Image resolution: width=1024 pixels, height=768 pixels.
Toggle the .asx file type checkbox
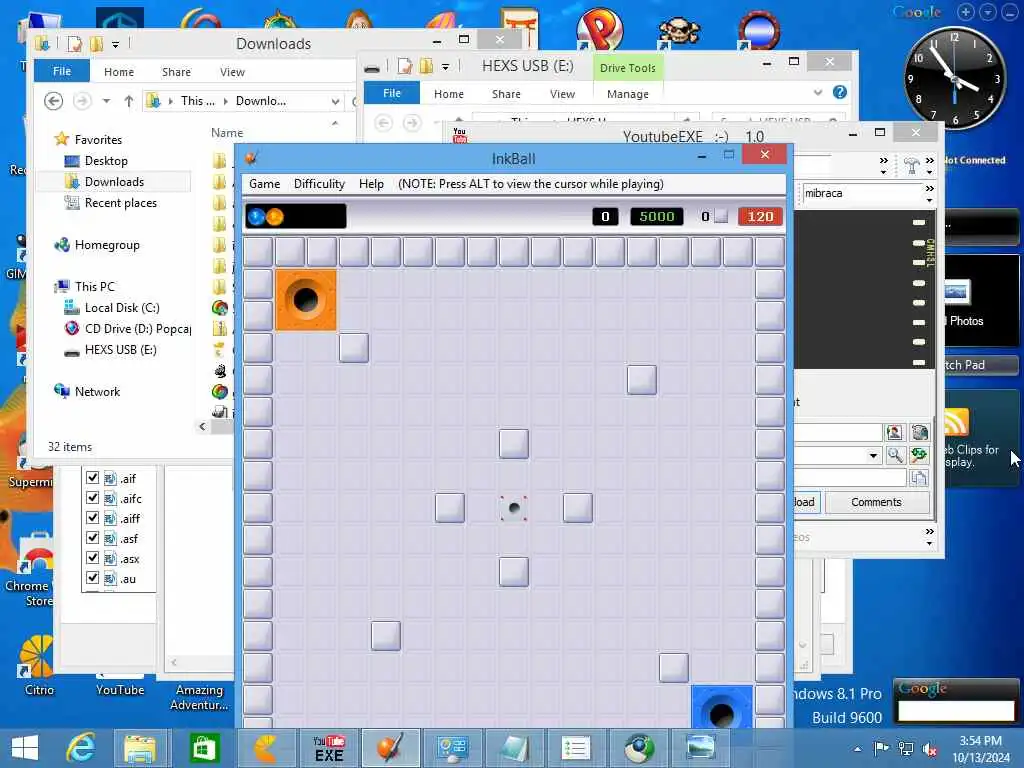[x=92, y=558]
